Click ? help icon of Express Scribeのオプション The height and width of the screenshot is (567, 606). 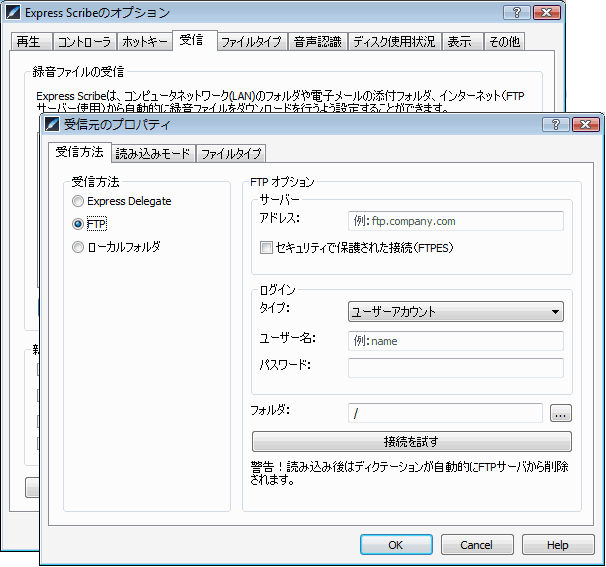click(517, 13)
